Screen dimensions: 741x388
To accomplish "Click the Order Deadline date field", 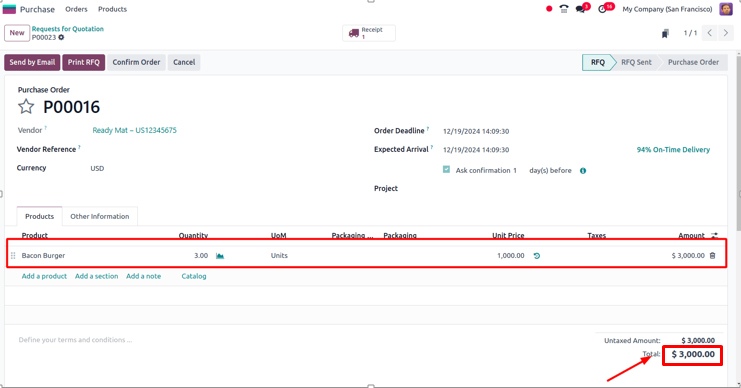I will (x=476, y=131).
